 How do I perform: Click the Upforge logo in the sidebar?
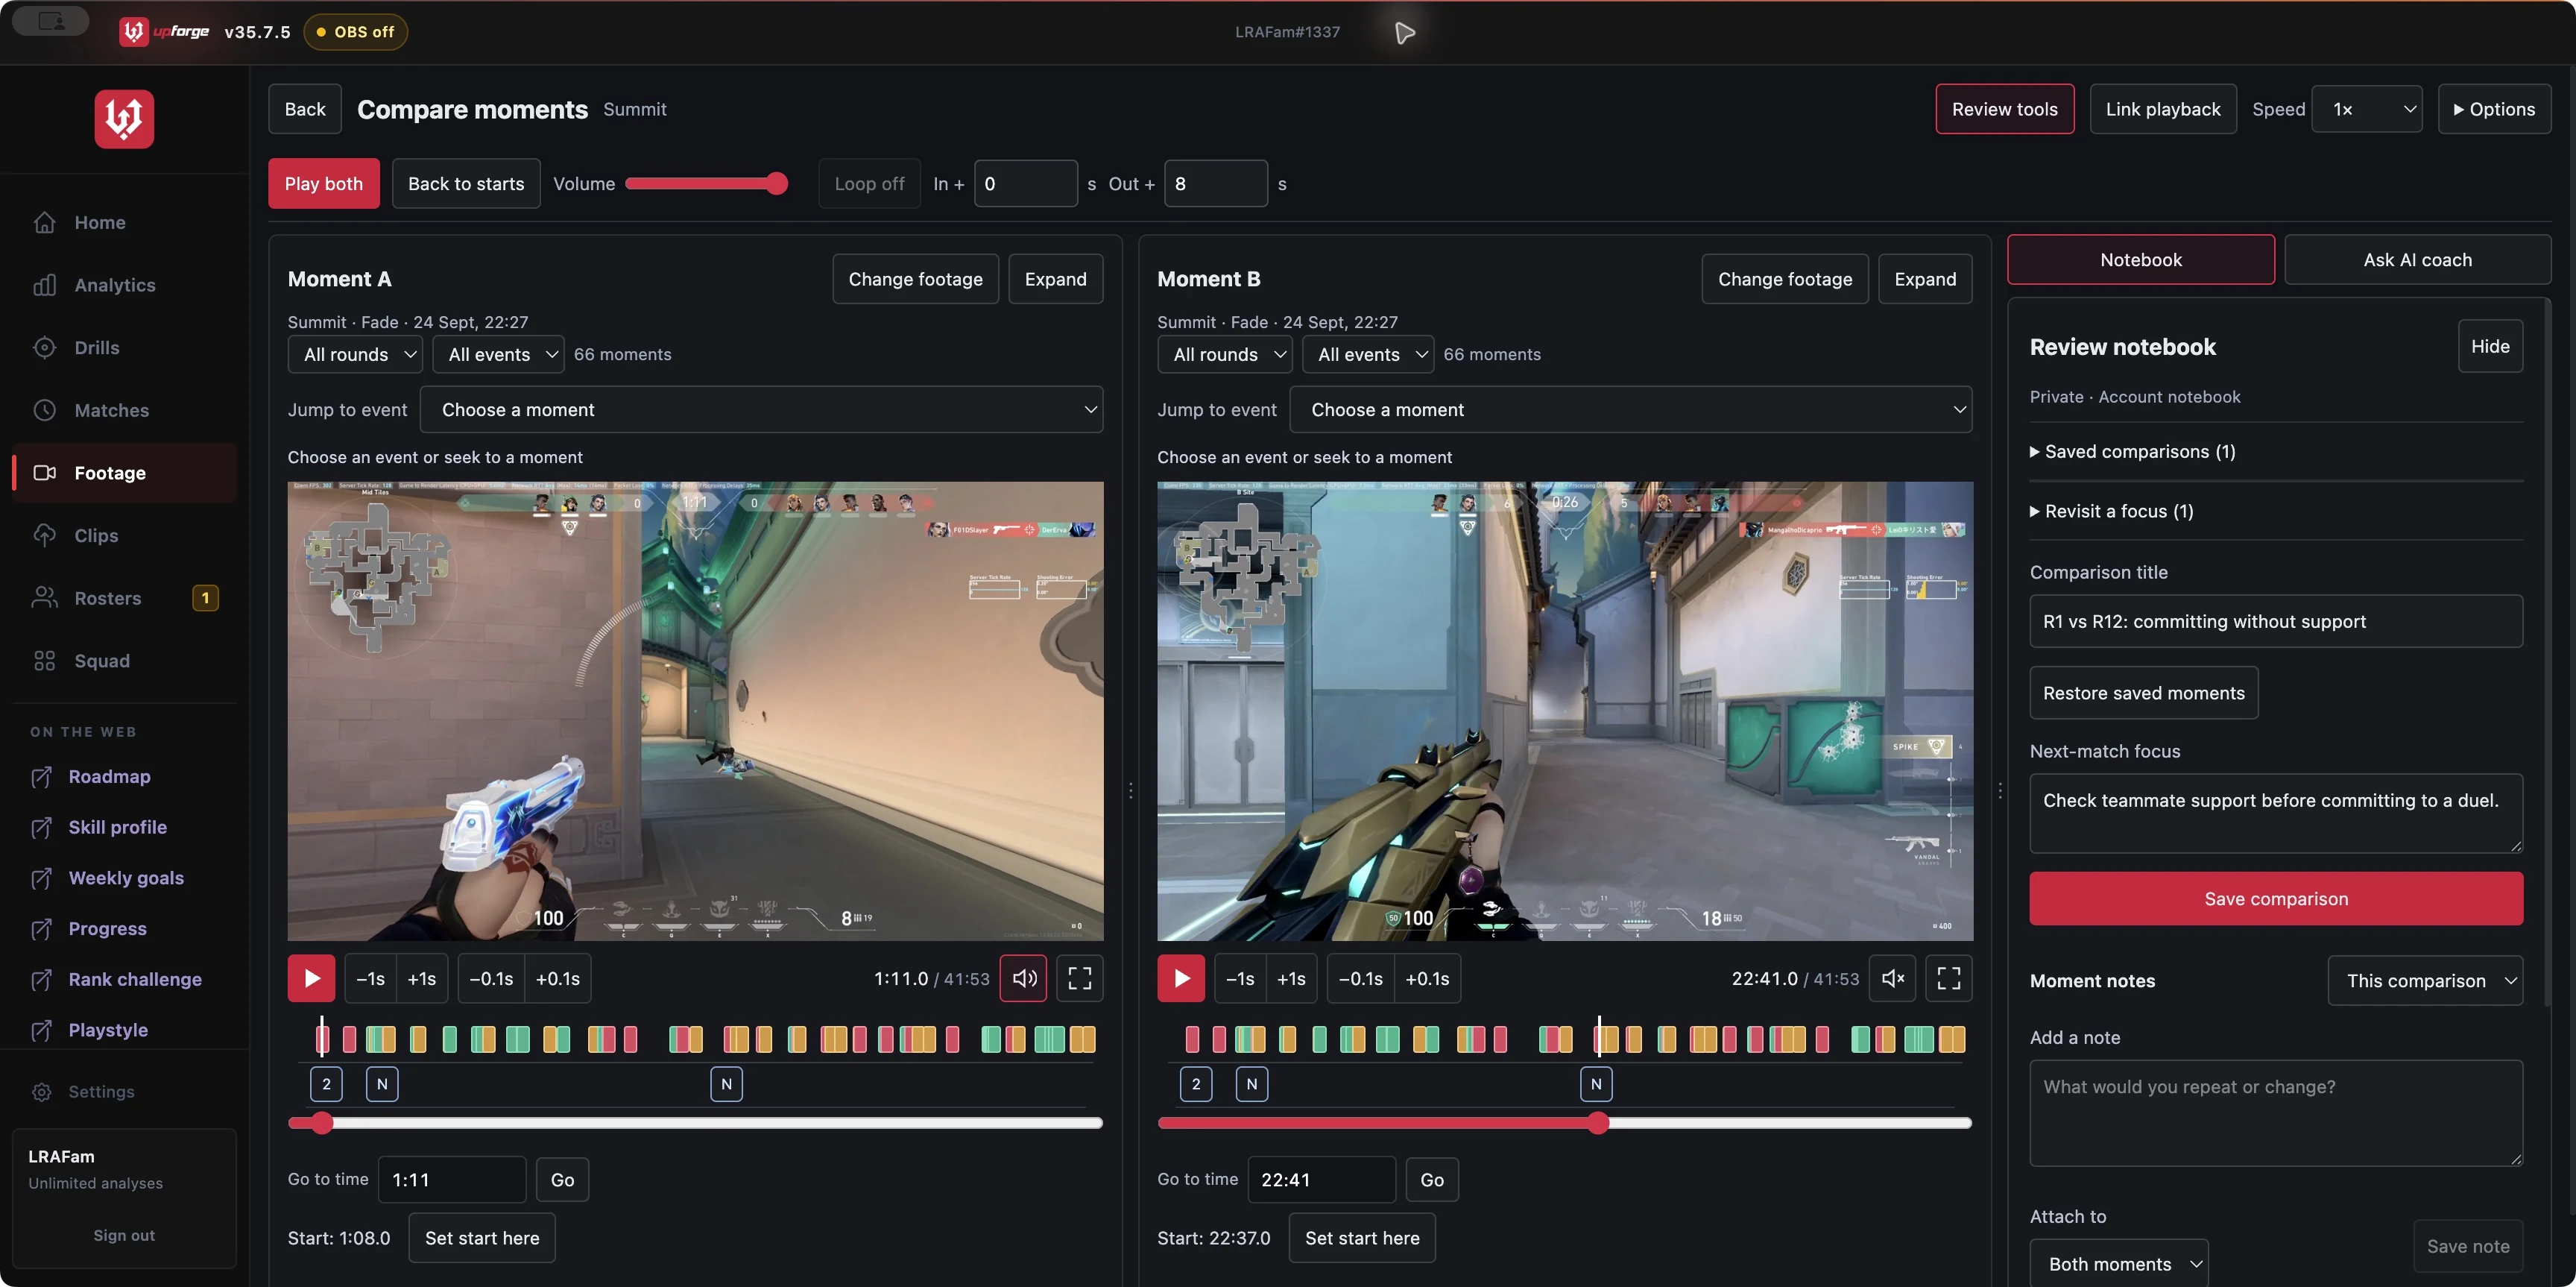coord(124,119)
